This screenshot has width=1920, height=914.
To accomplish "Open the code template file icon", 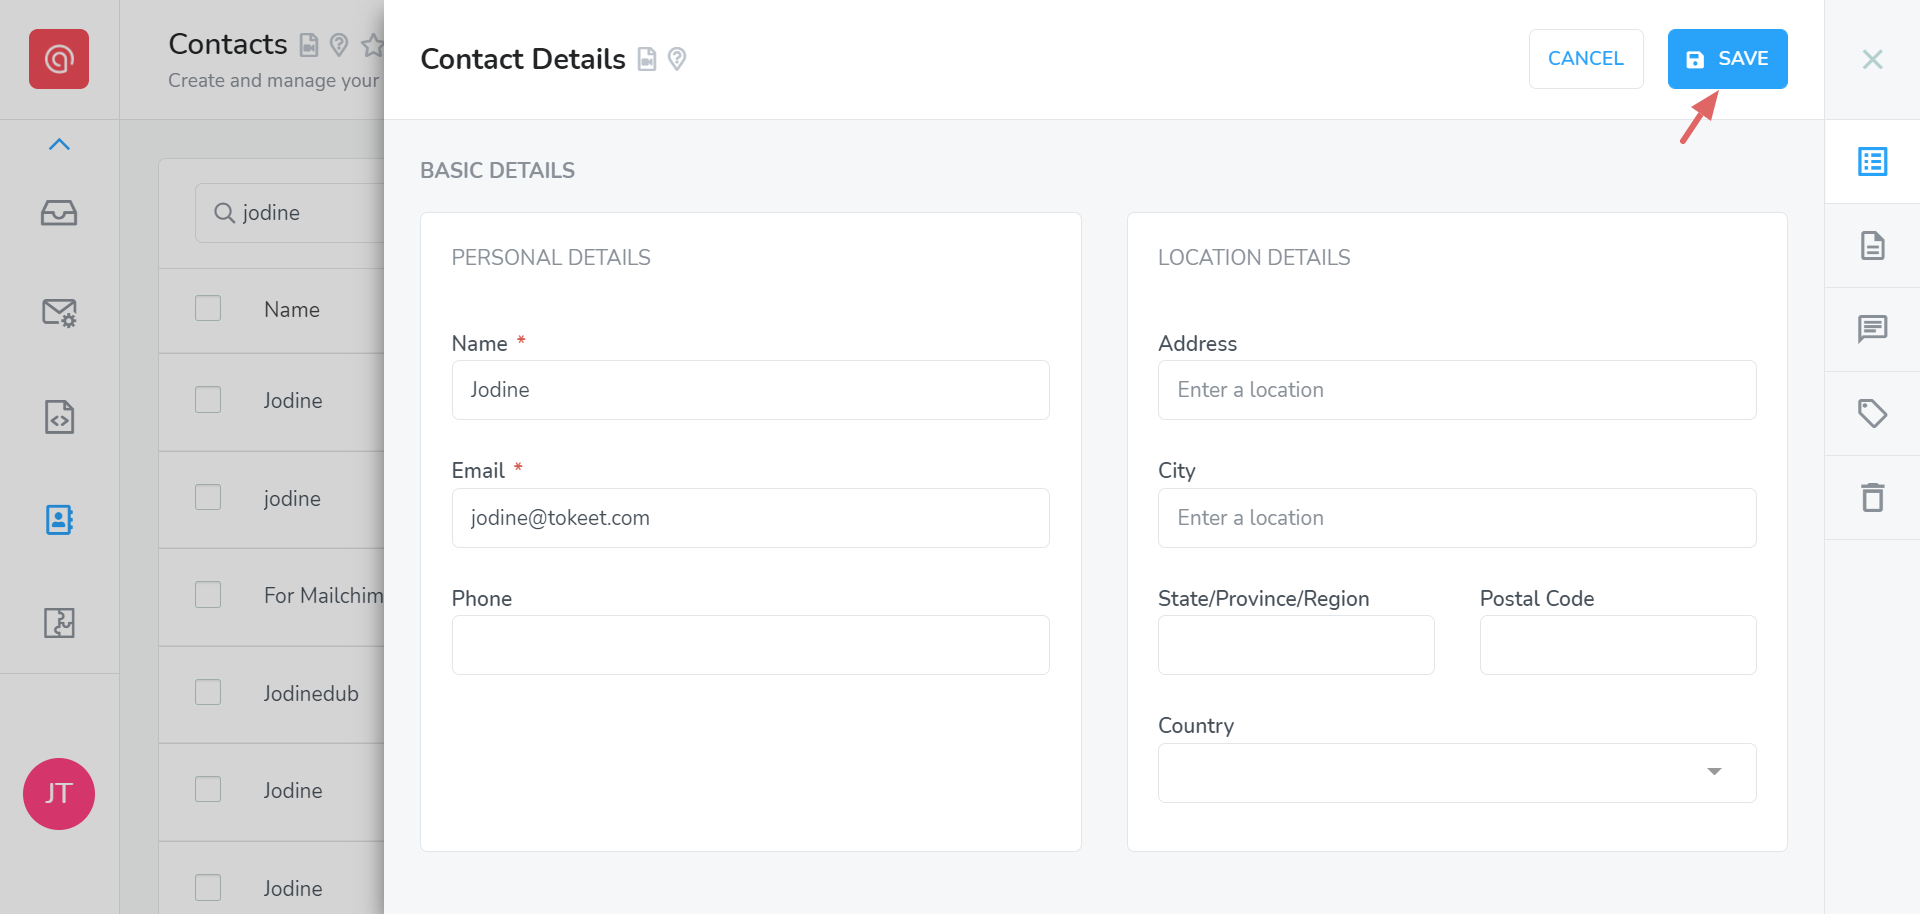I will (59, 417).
